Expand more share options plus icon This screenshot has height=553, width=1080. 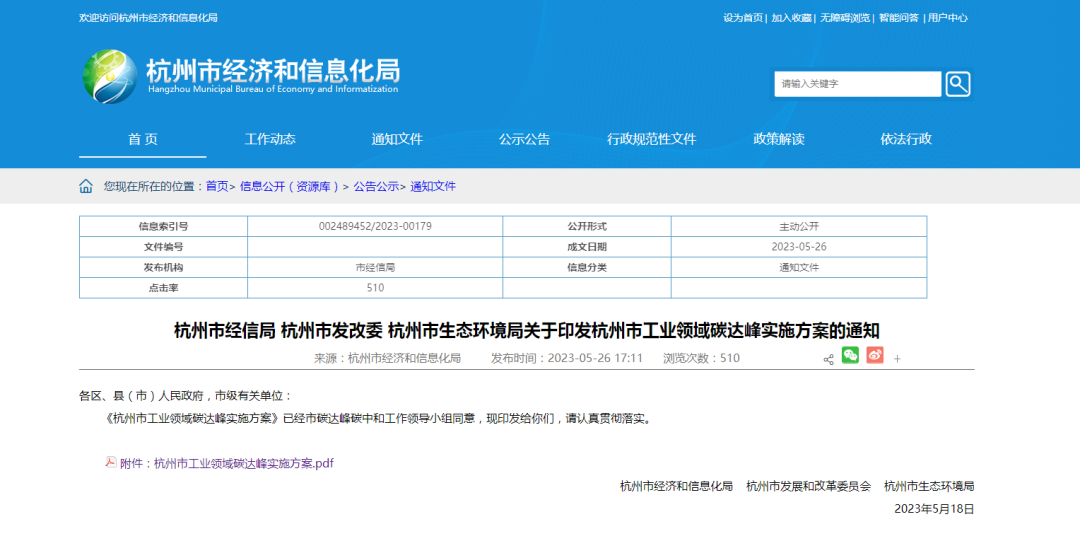click(897, 359)
